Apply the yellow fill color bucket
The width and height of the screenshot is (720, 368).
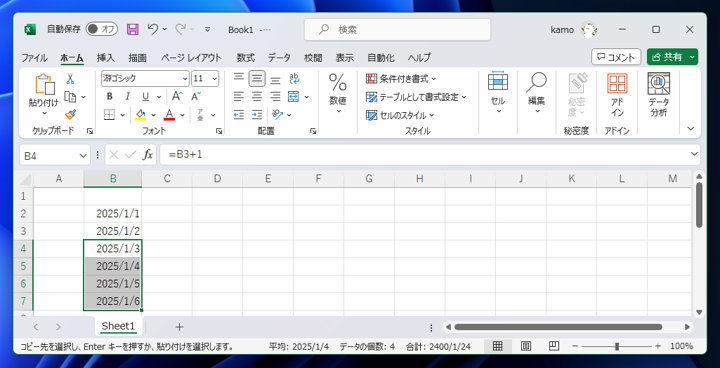(141, 114)
